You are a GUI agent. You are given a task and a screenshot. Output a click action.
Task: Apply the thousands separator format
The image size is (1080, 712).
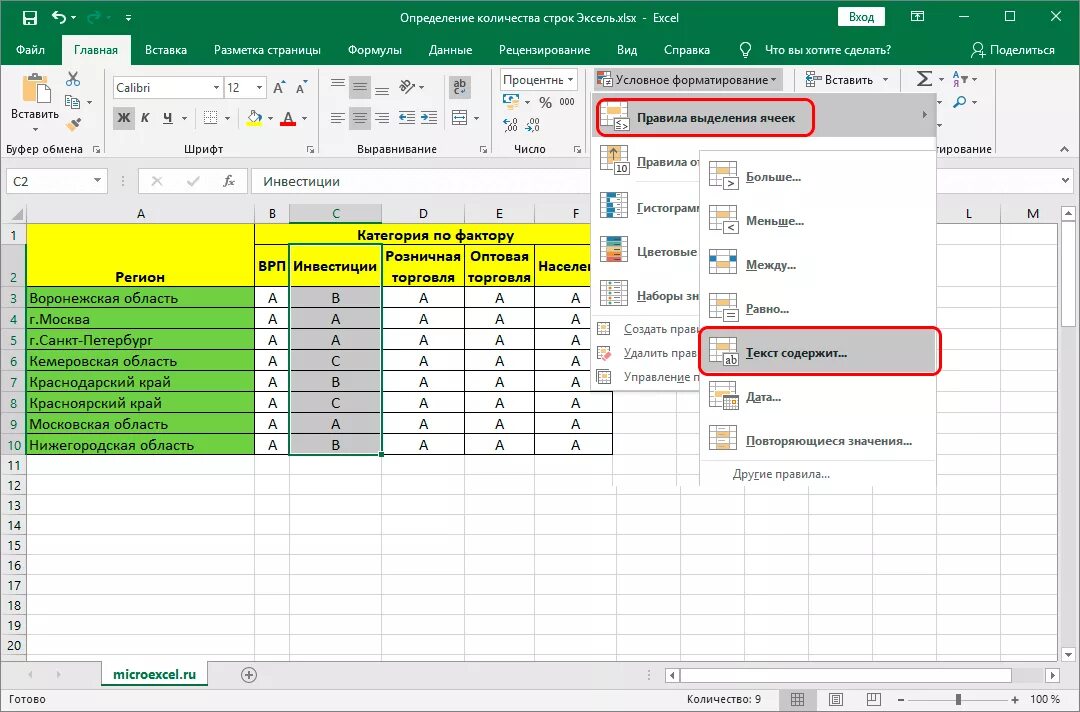coord(567,102)
